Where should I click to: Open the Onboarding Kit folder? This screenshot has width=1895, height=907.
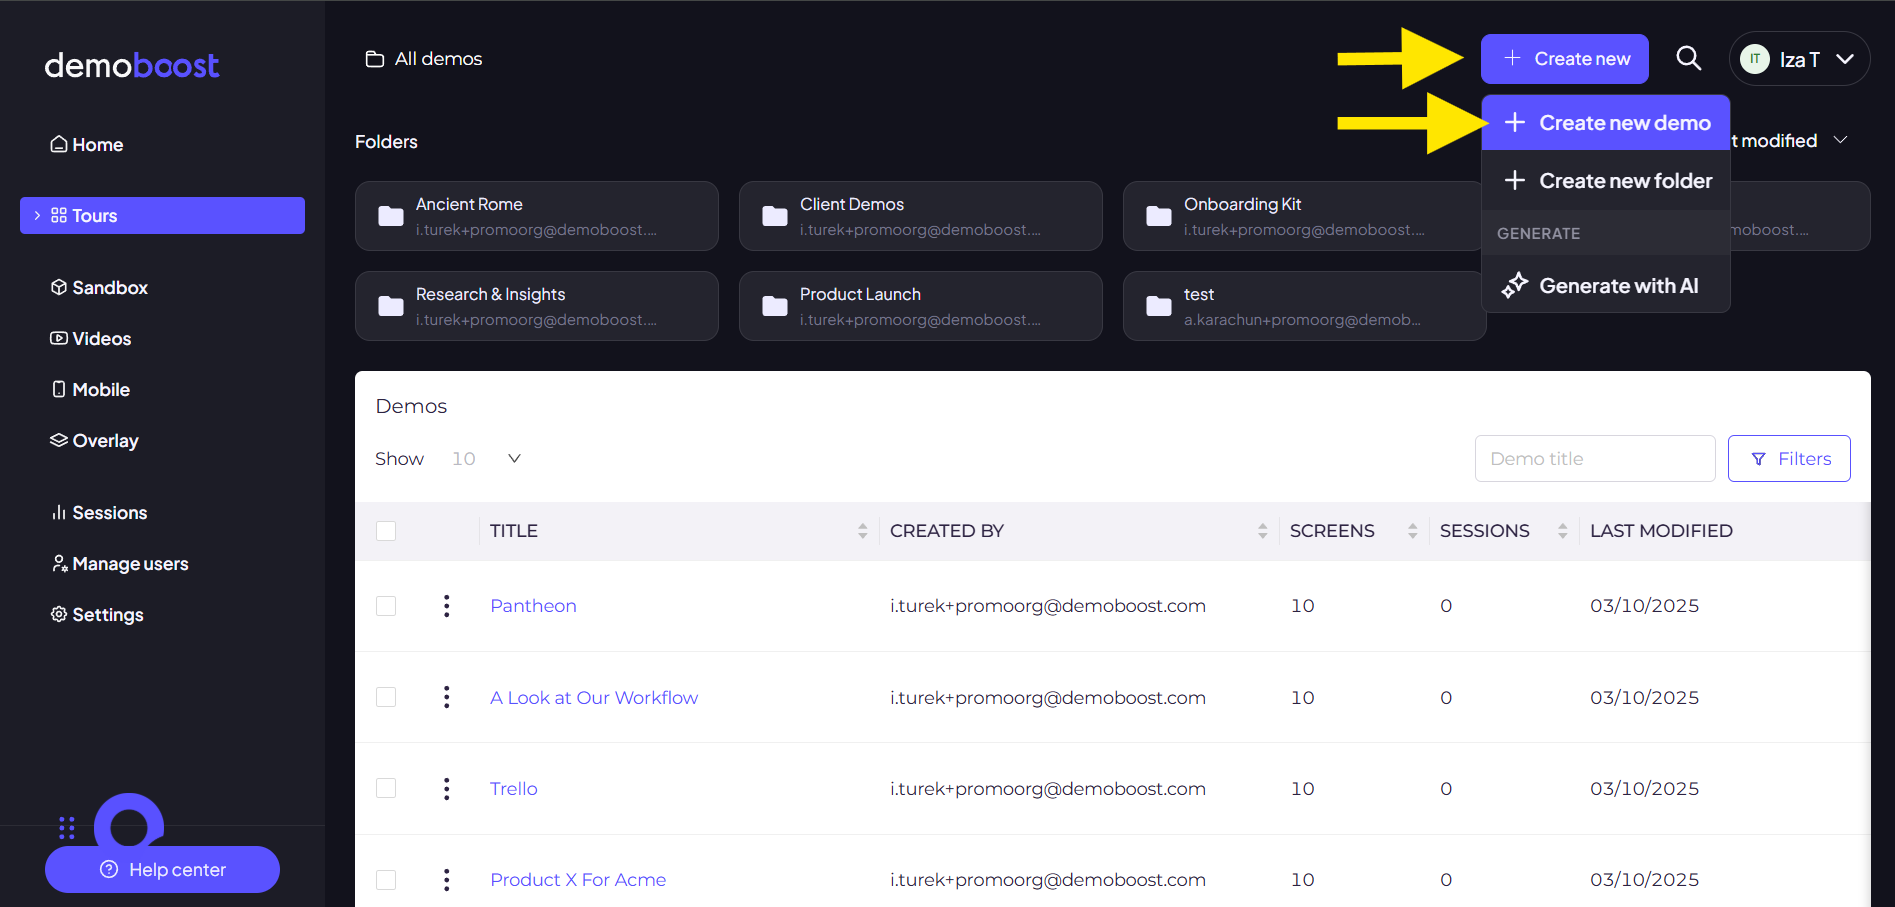[x=1302, y=216]
